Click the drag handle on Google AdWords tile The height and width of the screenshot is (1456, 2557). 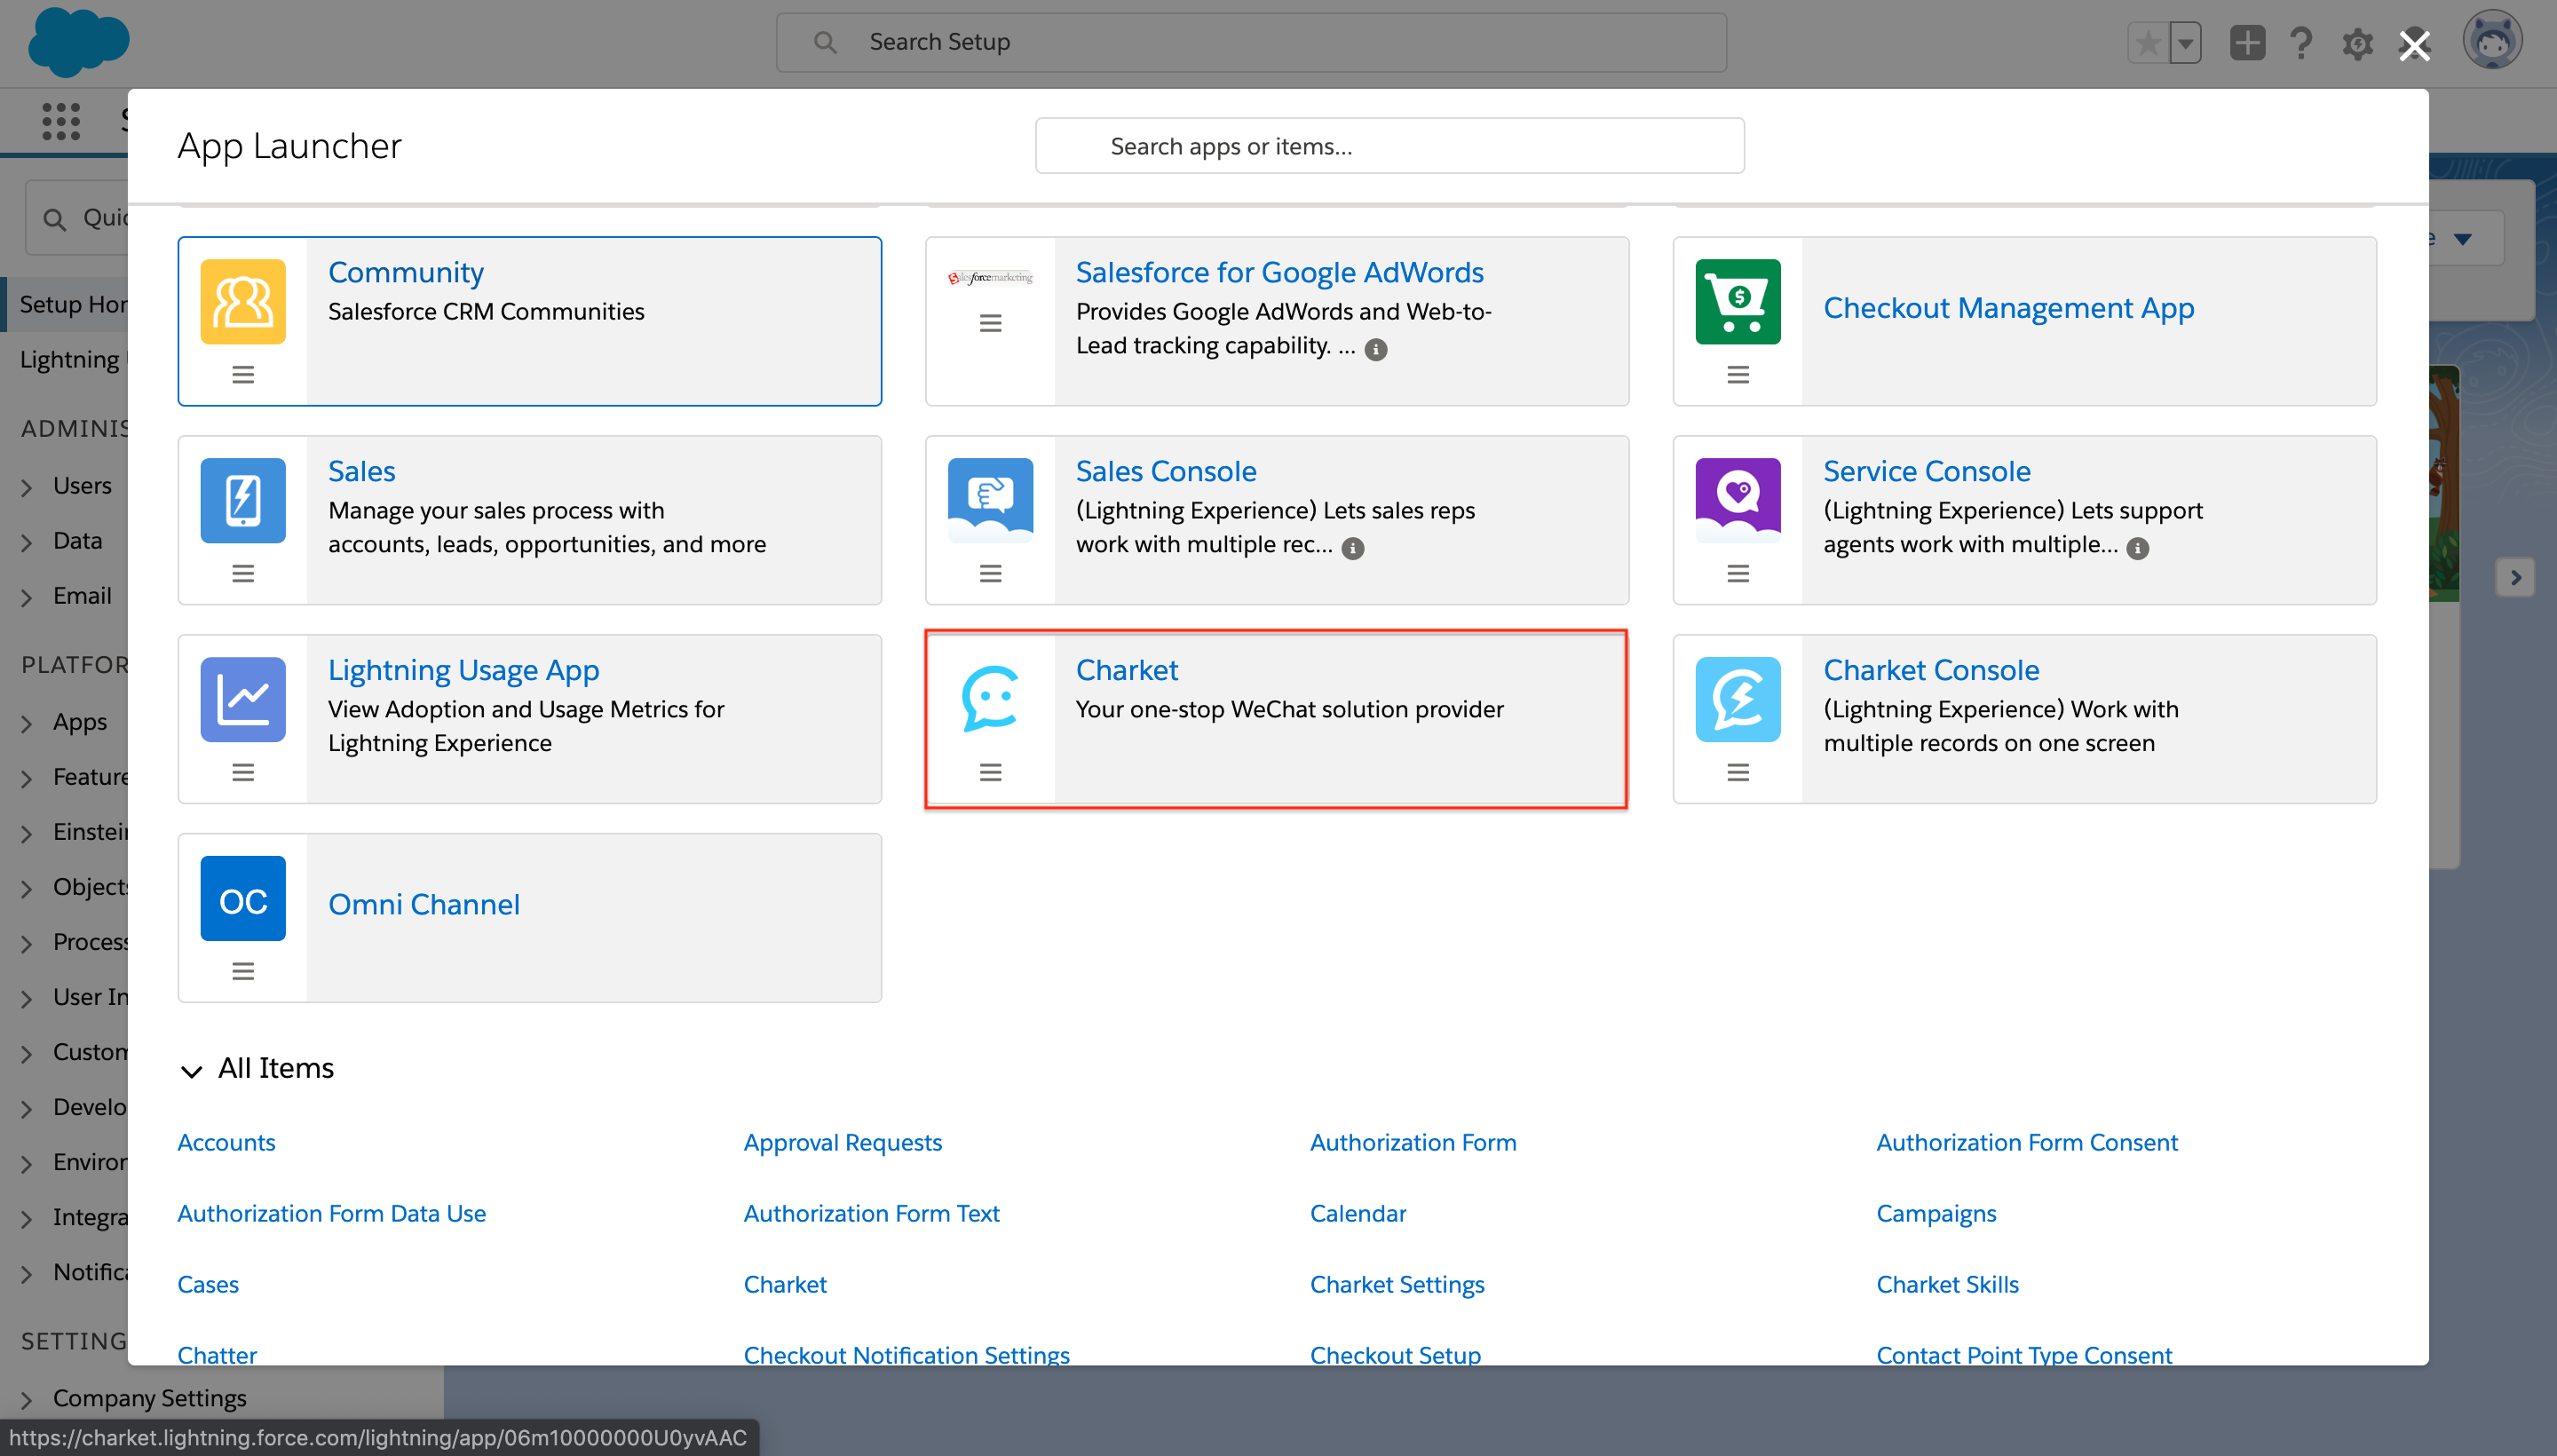point(990,323)
